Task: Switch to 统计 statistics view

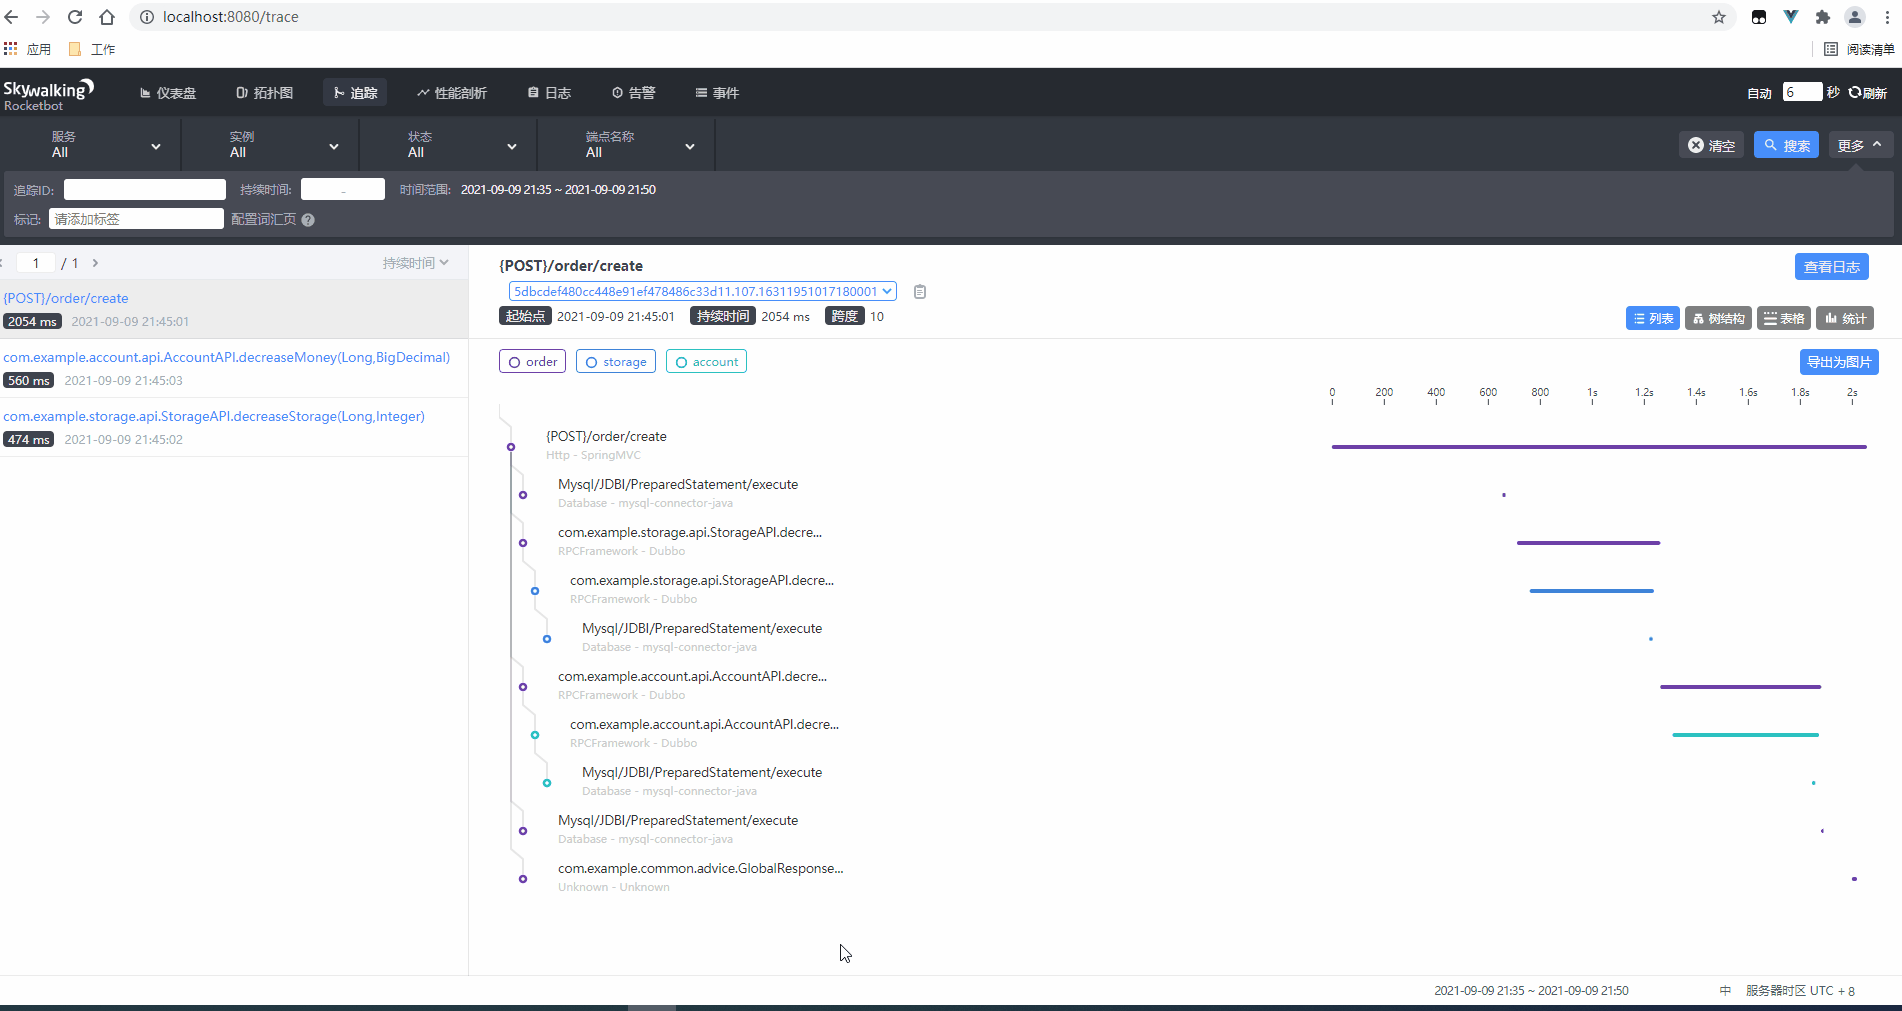Action: 1845,319
